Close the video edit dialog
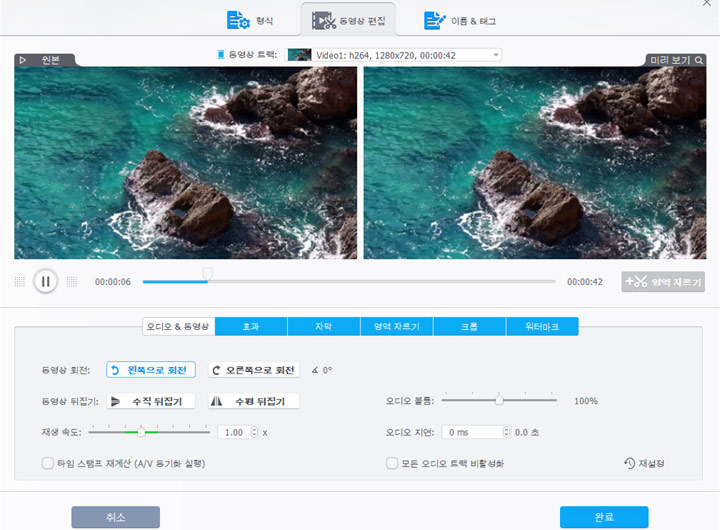 coord(706,3)
